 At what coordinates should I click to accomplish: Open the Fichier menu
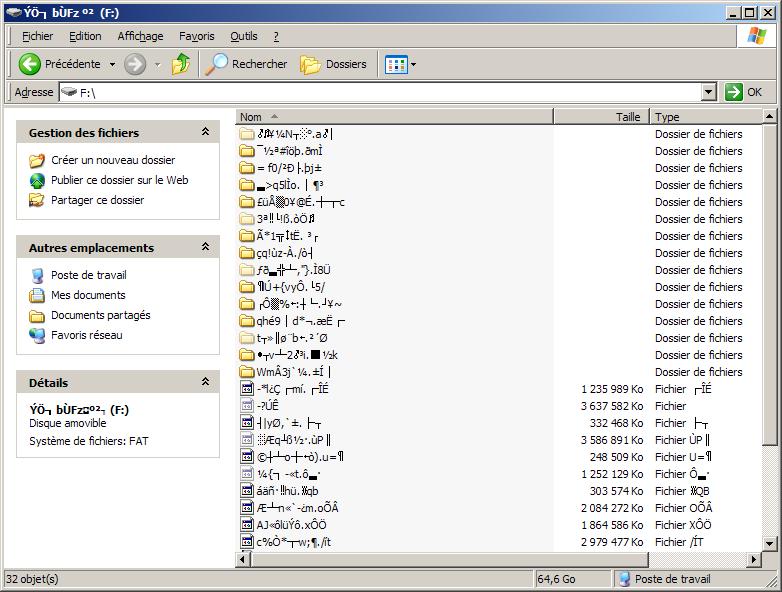37,36
